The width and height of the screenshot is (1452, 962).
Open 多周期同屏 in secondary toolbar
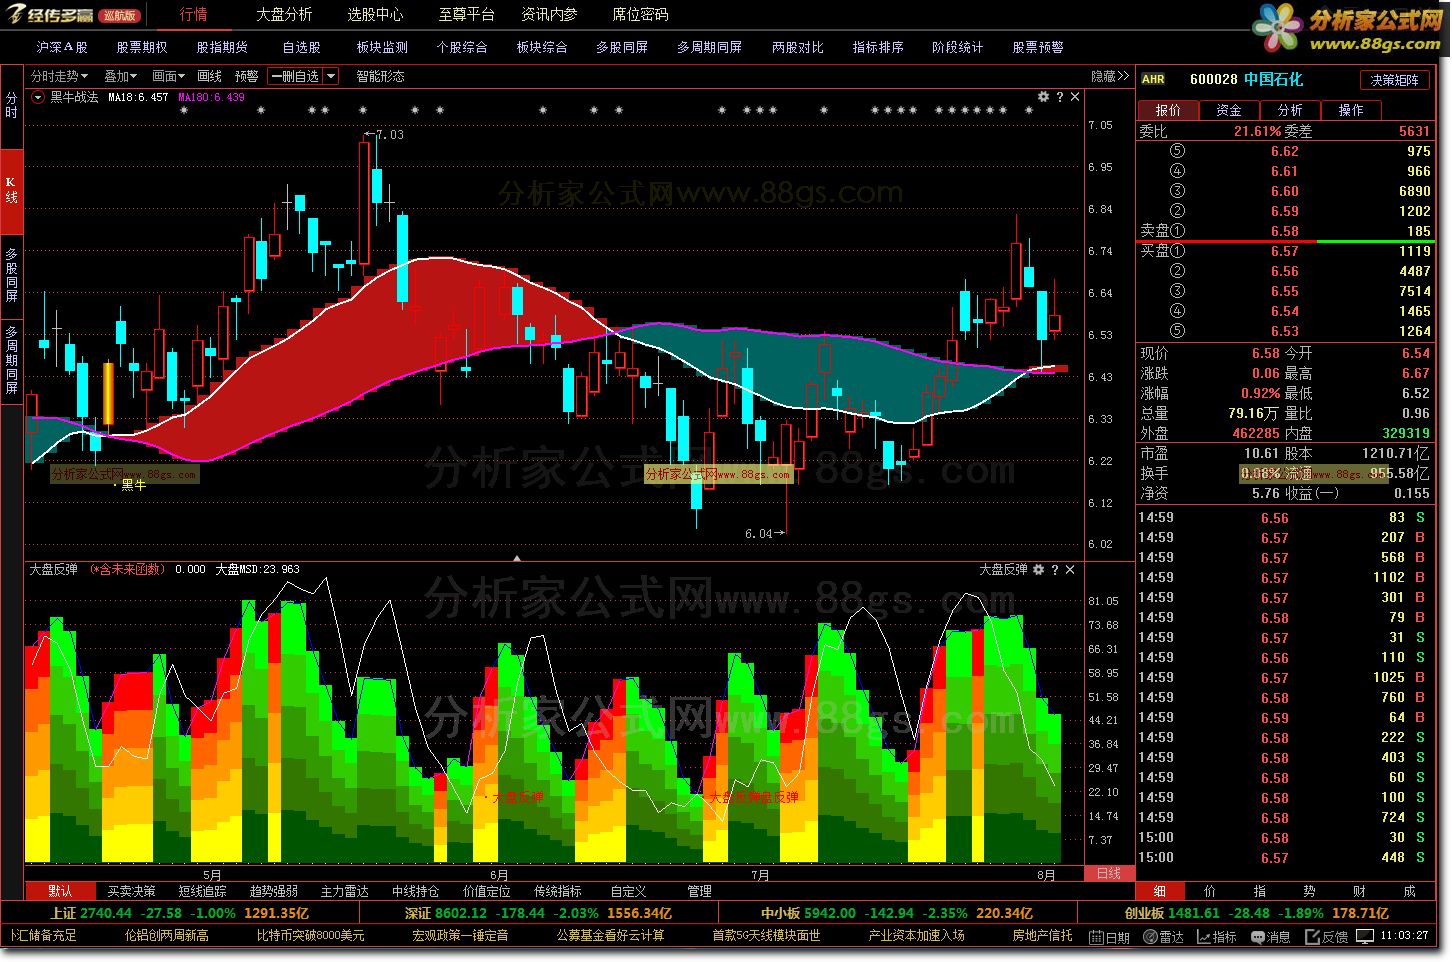point(709,47)
